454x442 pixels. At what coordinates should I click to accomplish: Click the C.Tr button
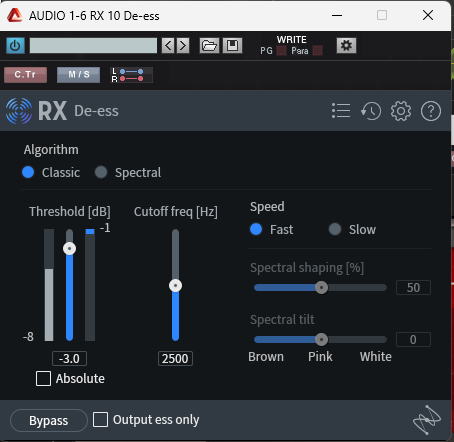25,75
